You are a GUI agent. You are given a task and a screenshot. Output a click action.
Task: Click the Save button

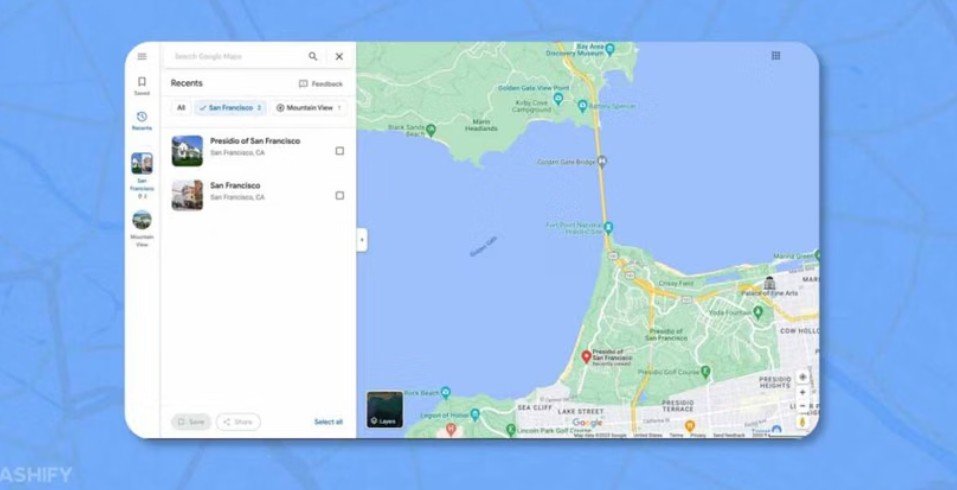point(191,422)
